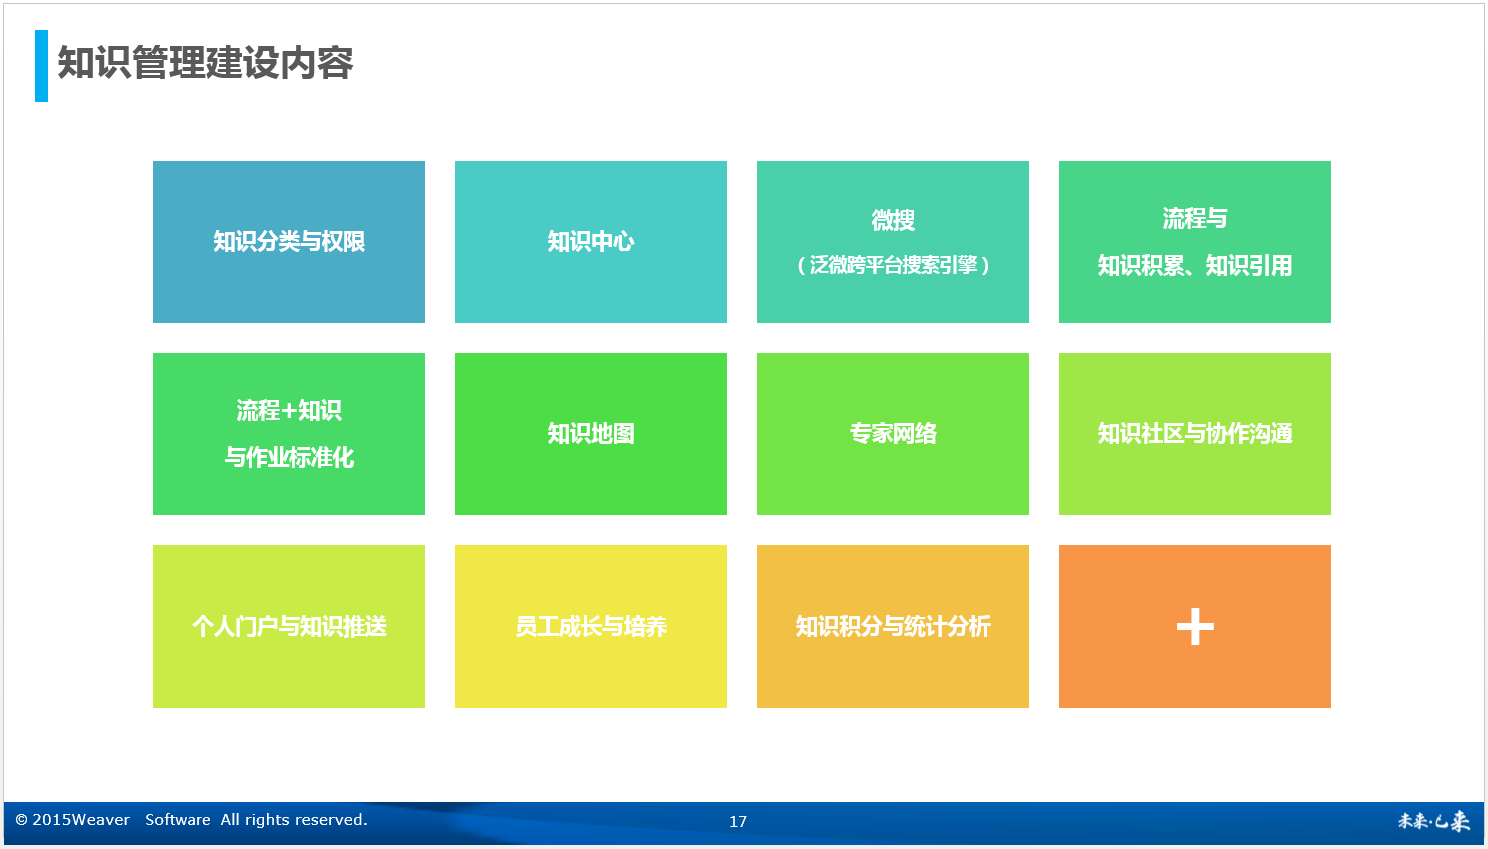The height and width of the screenshot is (849, 1488).
Task: Click the blue accent bar beside title
Action: tap(41, 66)
